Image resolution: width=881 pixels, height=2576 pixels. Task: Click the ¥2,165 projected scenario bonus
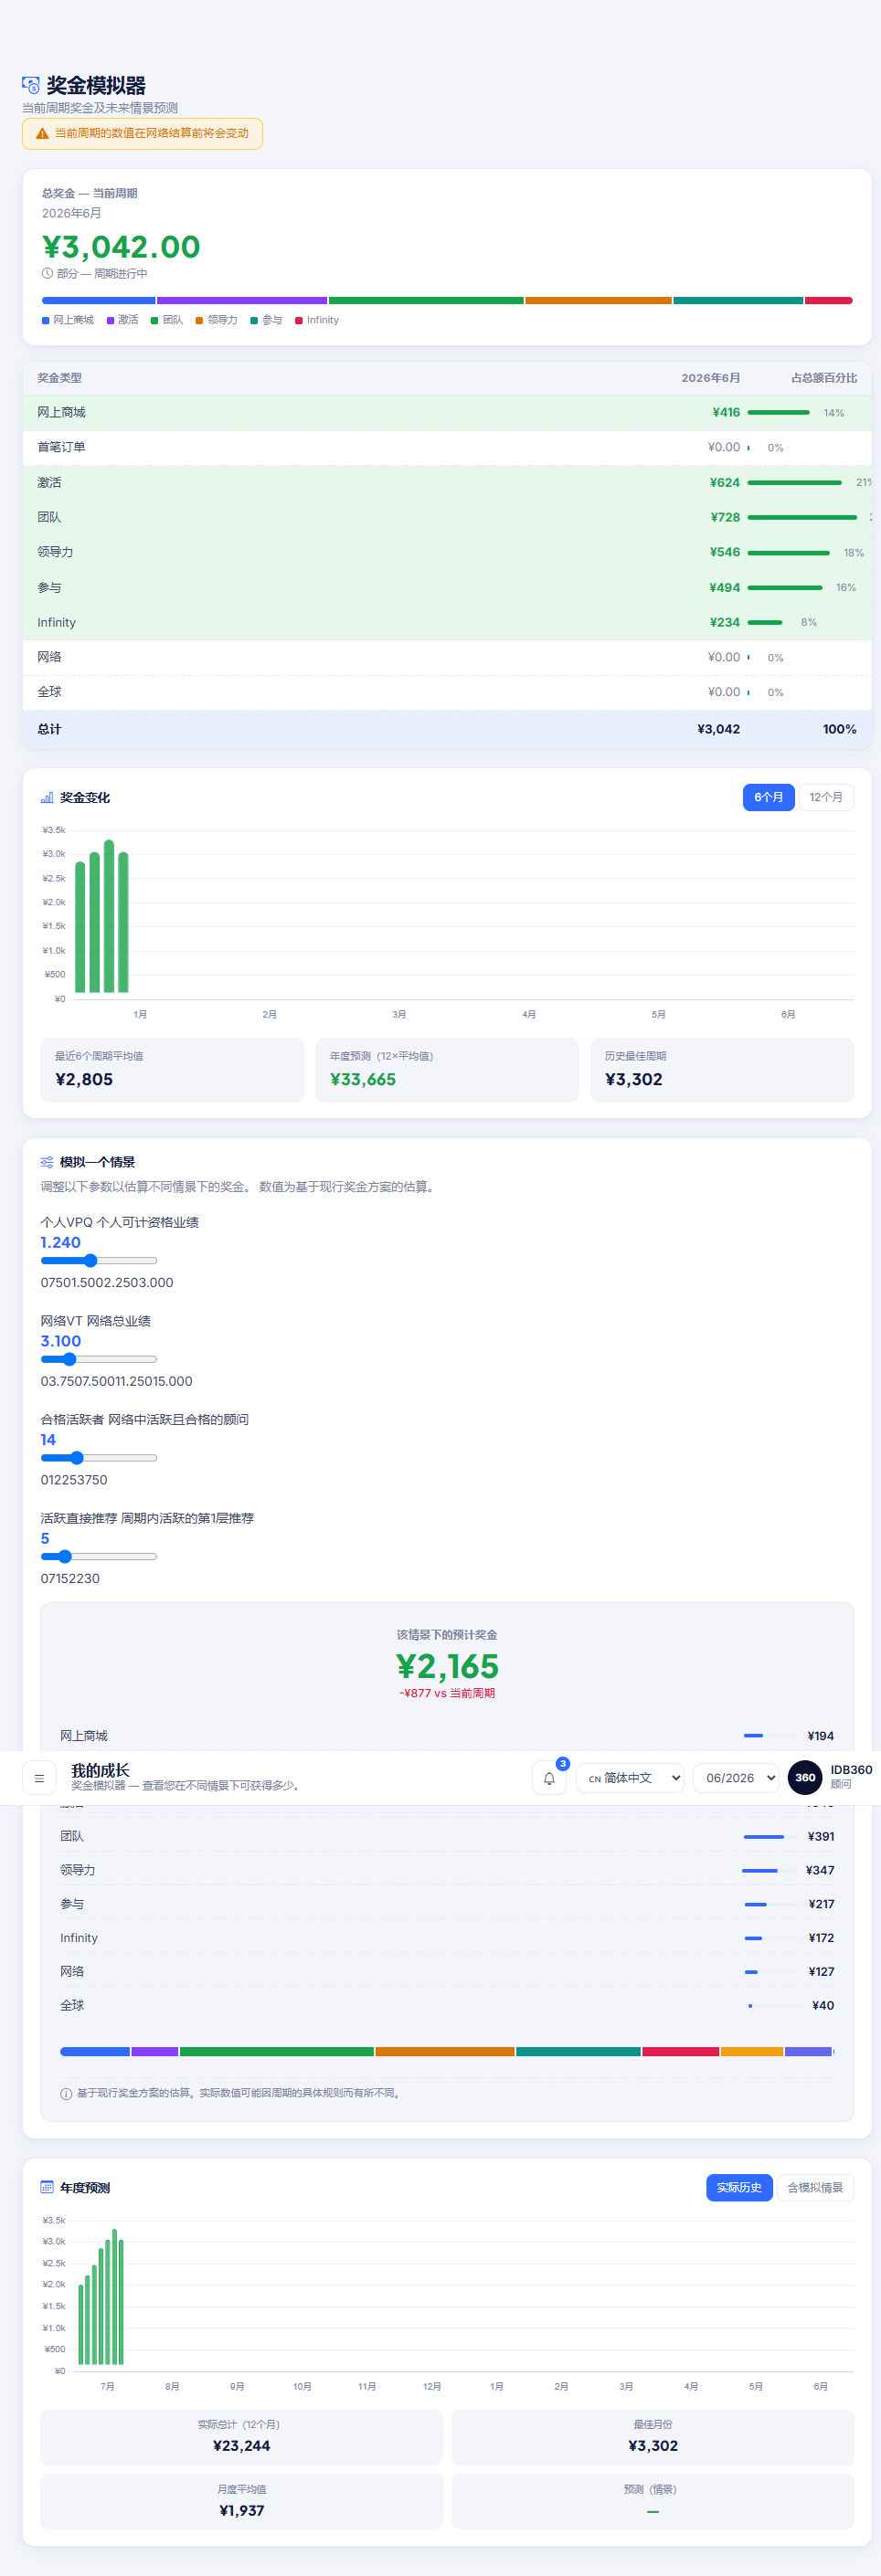point(447,1666)
